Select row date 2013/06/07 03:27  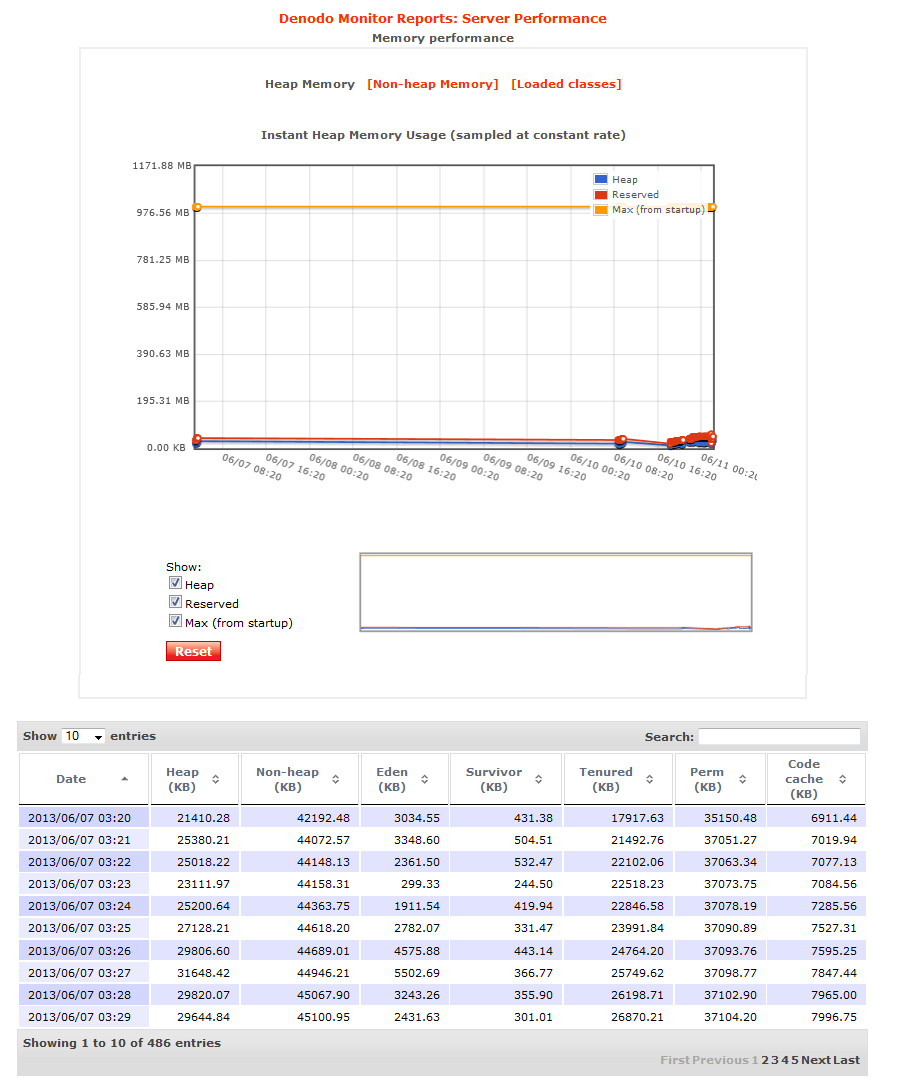tap(79, 973)
